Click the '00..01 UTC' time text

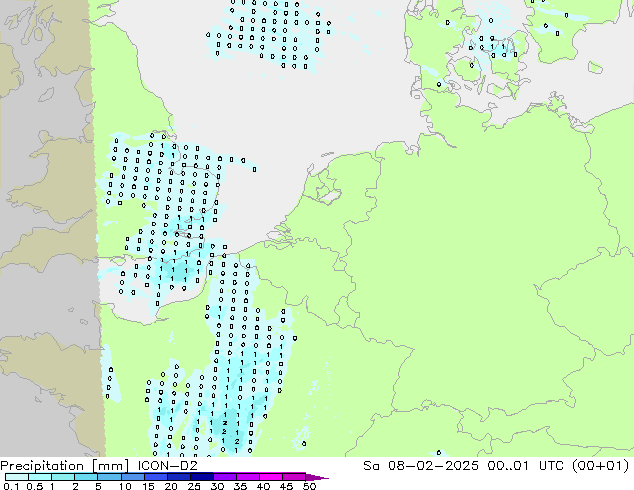527,466
